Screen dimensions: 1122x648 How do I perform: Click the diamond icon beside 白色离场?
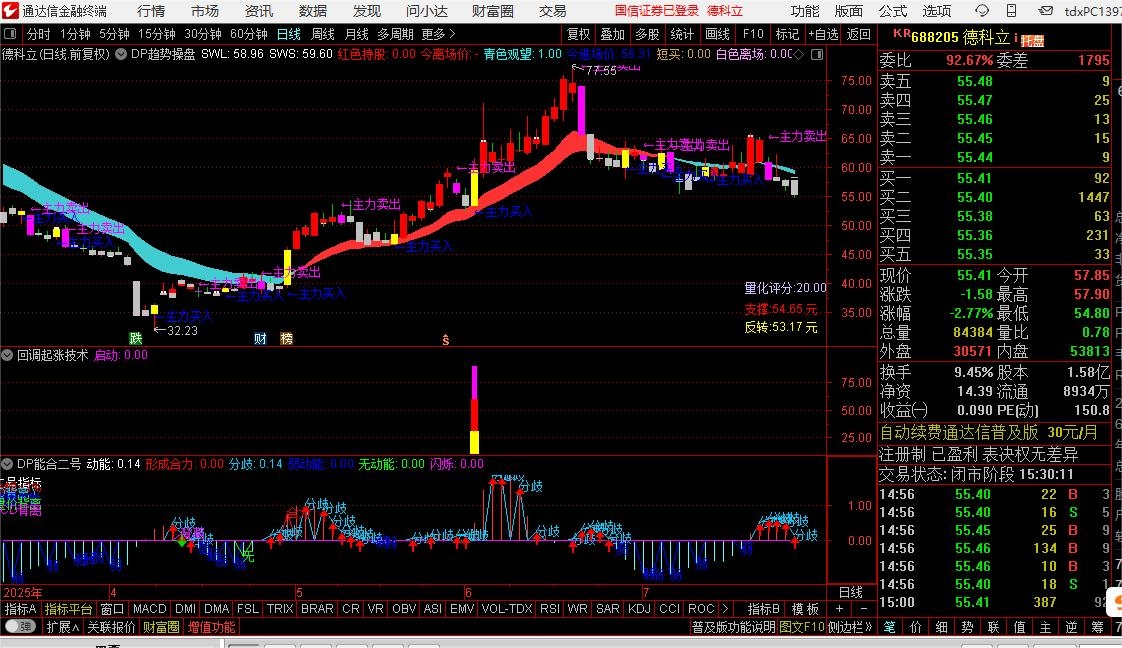pyautogui.click(x=799, y=54)
